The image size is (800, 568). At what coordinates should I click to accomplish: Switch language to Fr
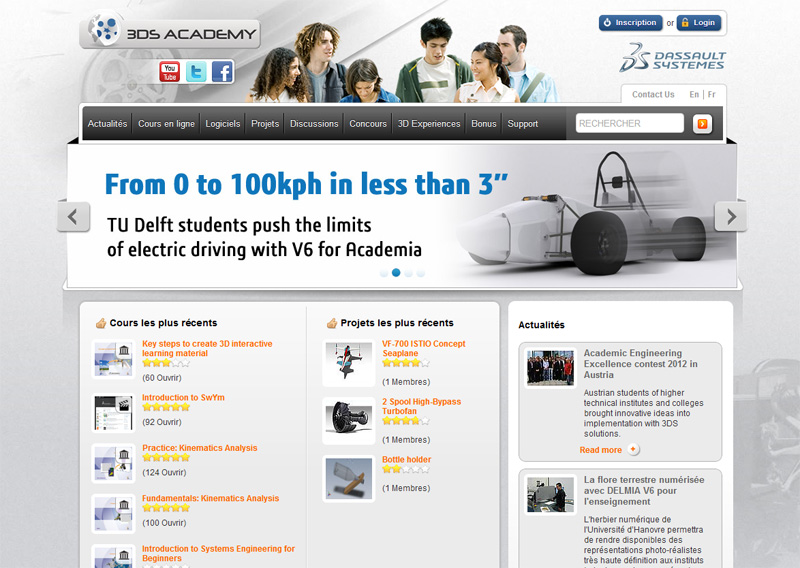click(x=711, y=94)
